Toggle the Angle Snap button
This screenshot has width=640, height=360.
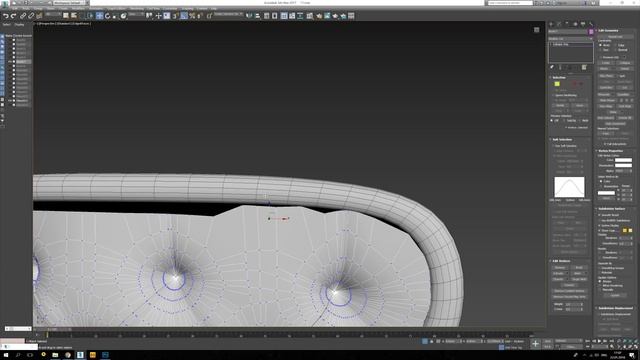click(x=184, y=16)
